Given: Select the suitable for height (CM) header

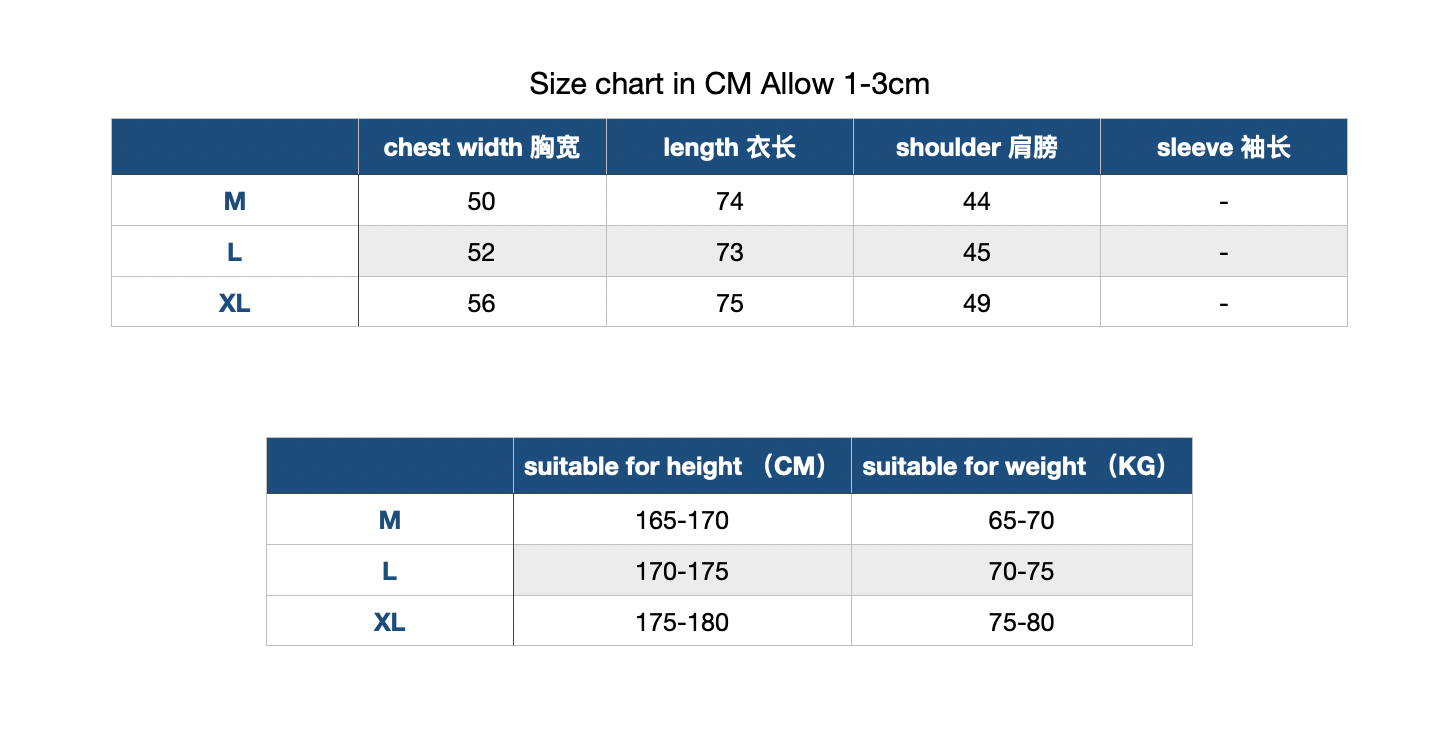Looking at the screenshot, I should pos(682,466).
